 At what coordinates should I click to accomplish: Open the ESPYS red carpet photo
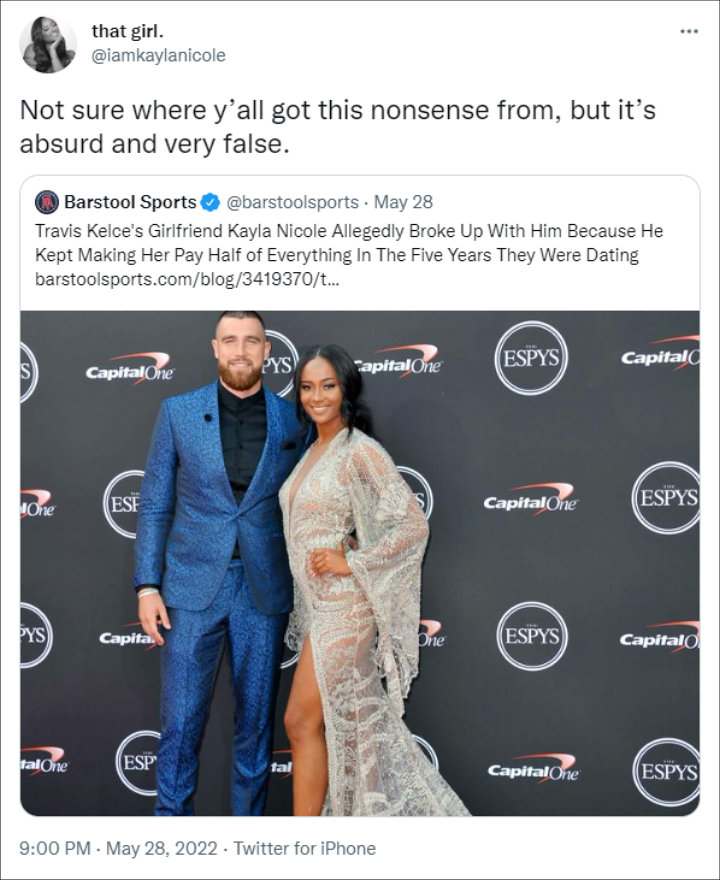(360, 563)
